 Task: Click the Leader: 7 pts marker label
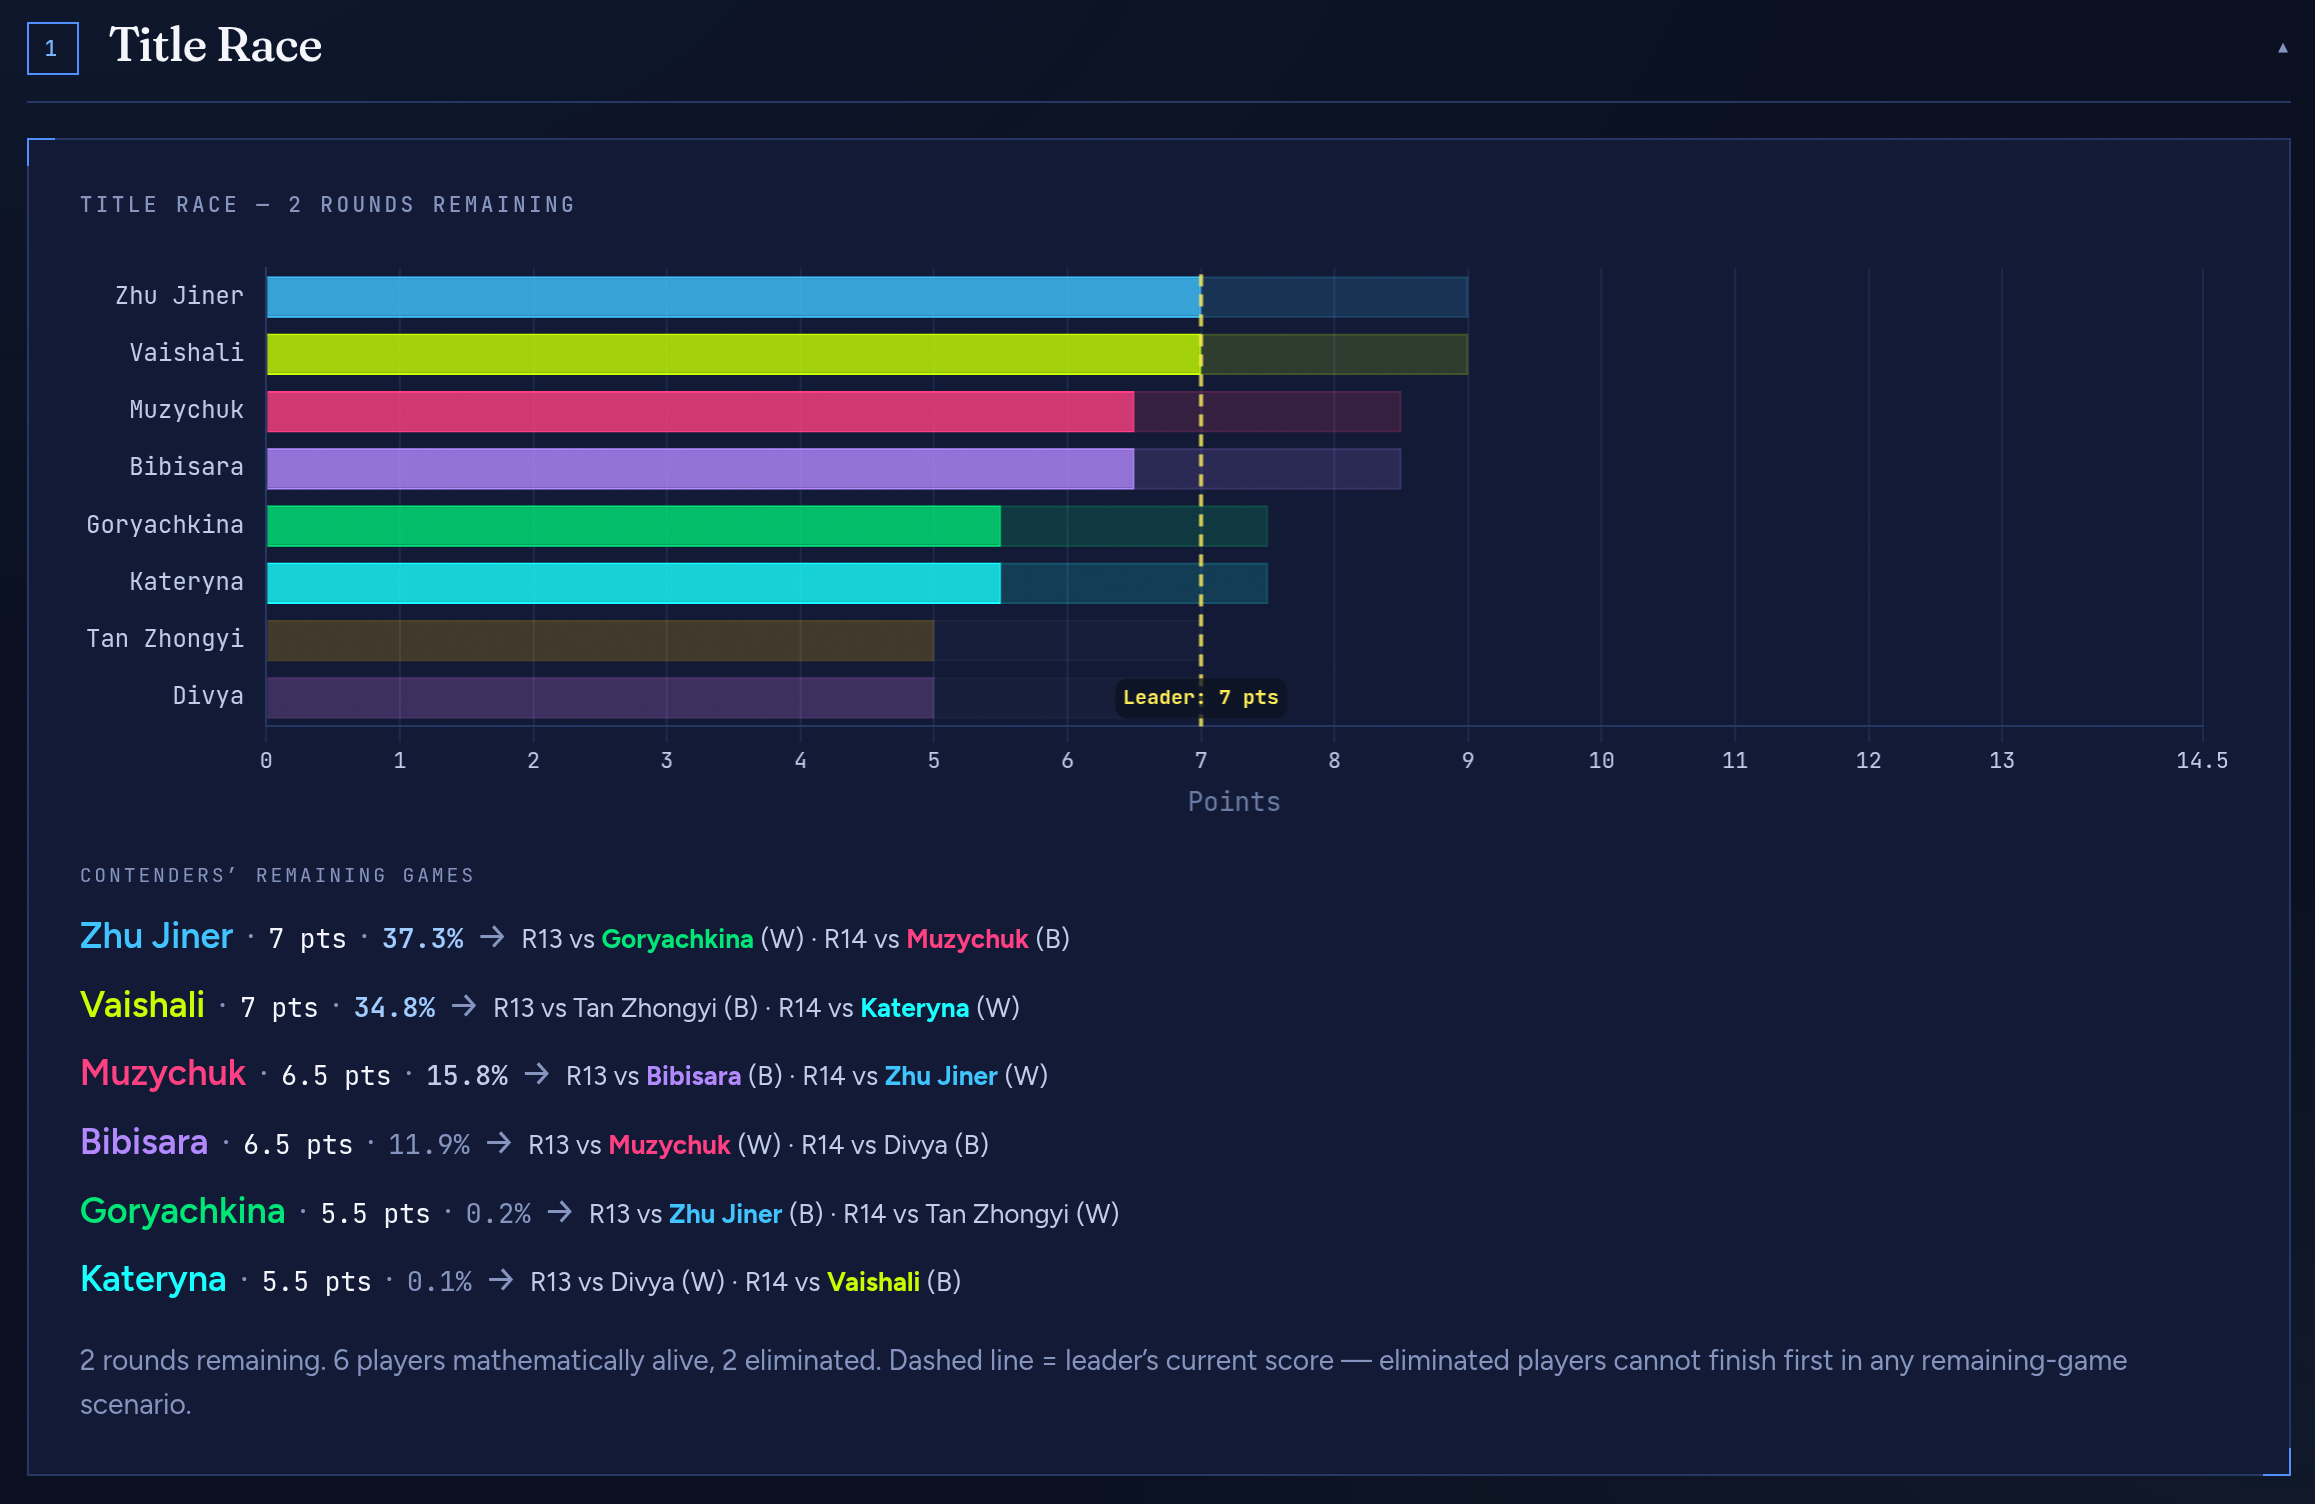click(x=1200, y=697)
